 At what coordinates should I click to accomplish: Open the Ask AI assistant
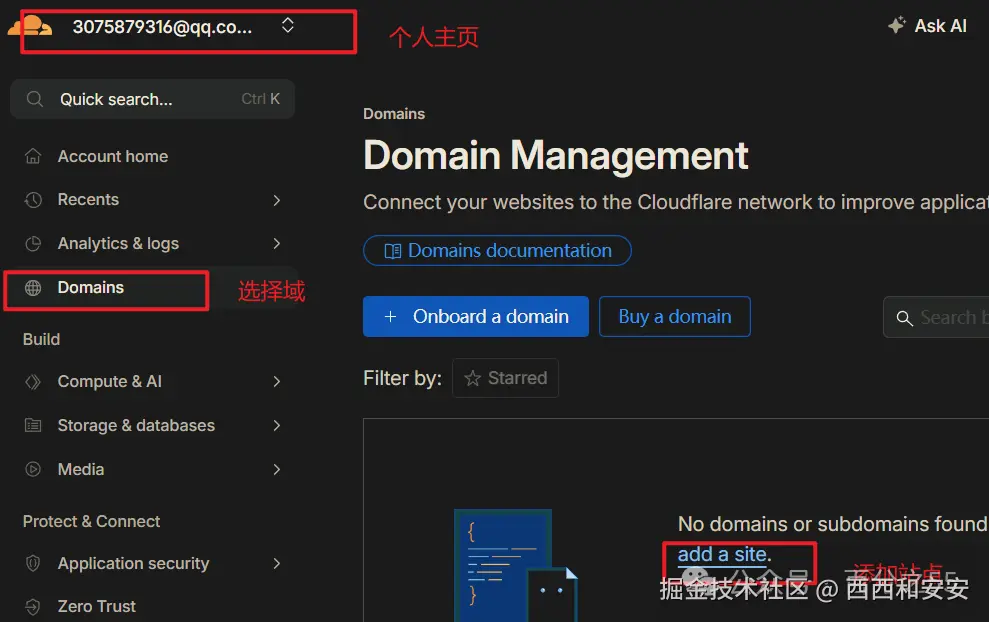(927, 25)
